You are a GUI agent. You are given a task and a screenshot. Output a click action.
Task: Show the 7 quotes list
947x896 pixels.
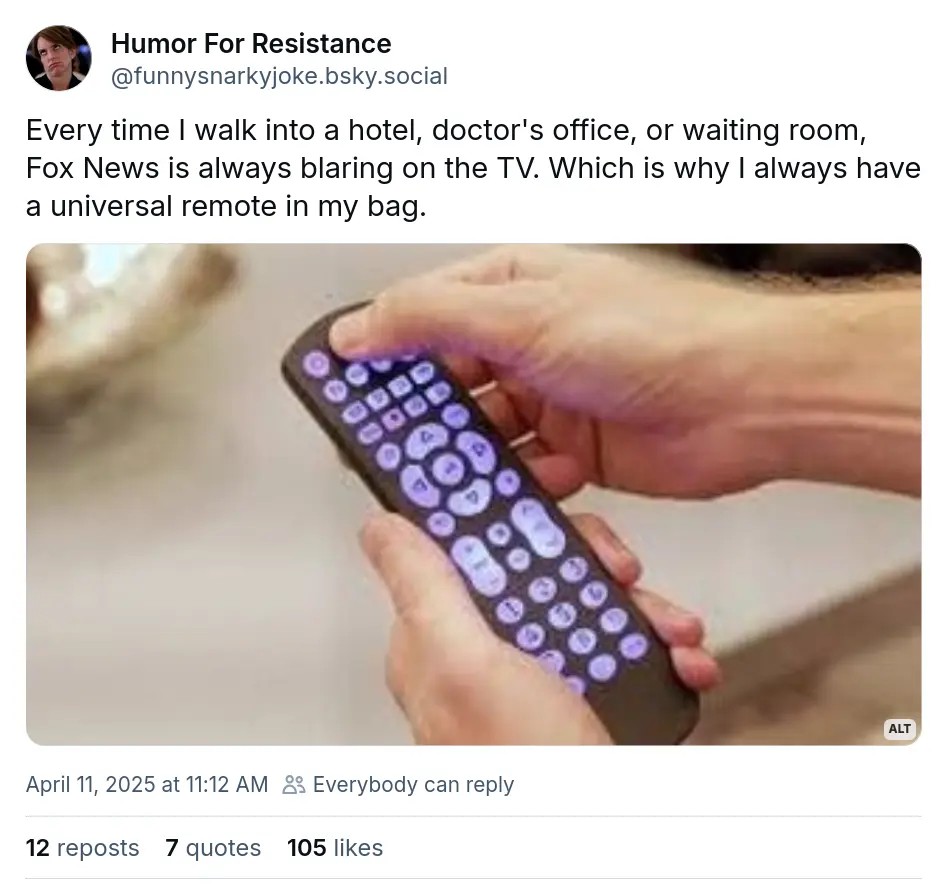(213, 848)
